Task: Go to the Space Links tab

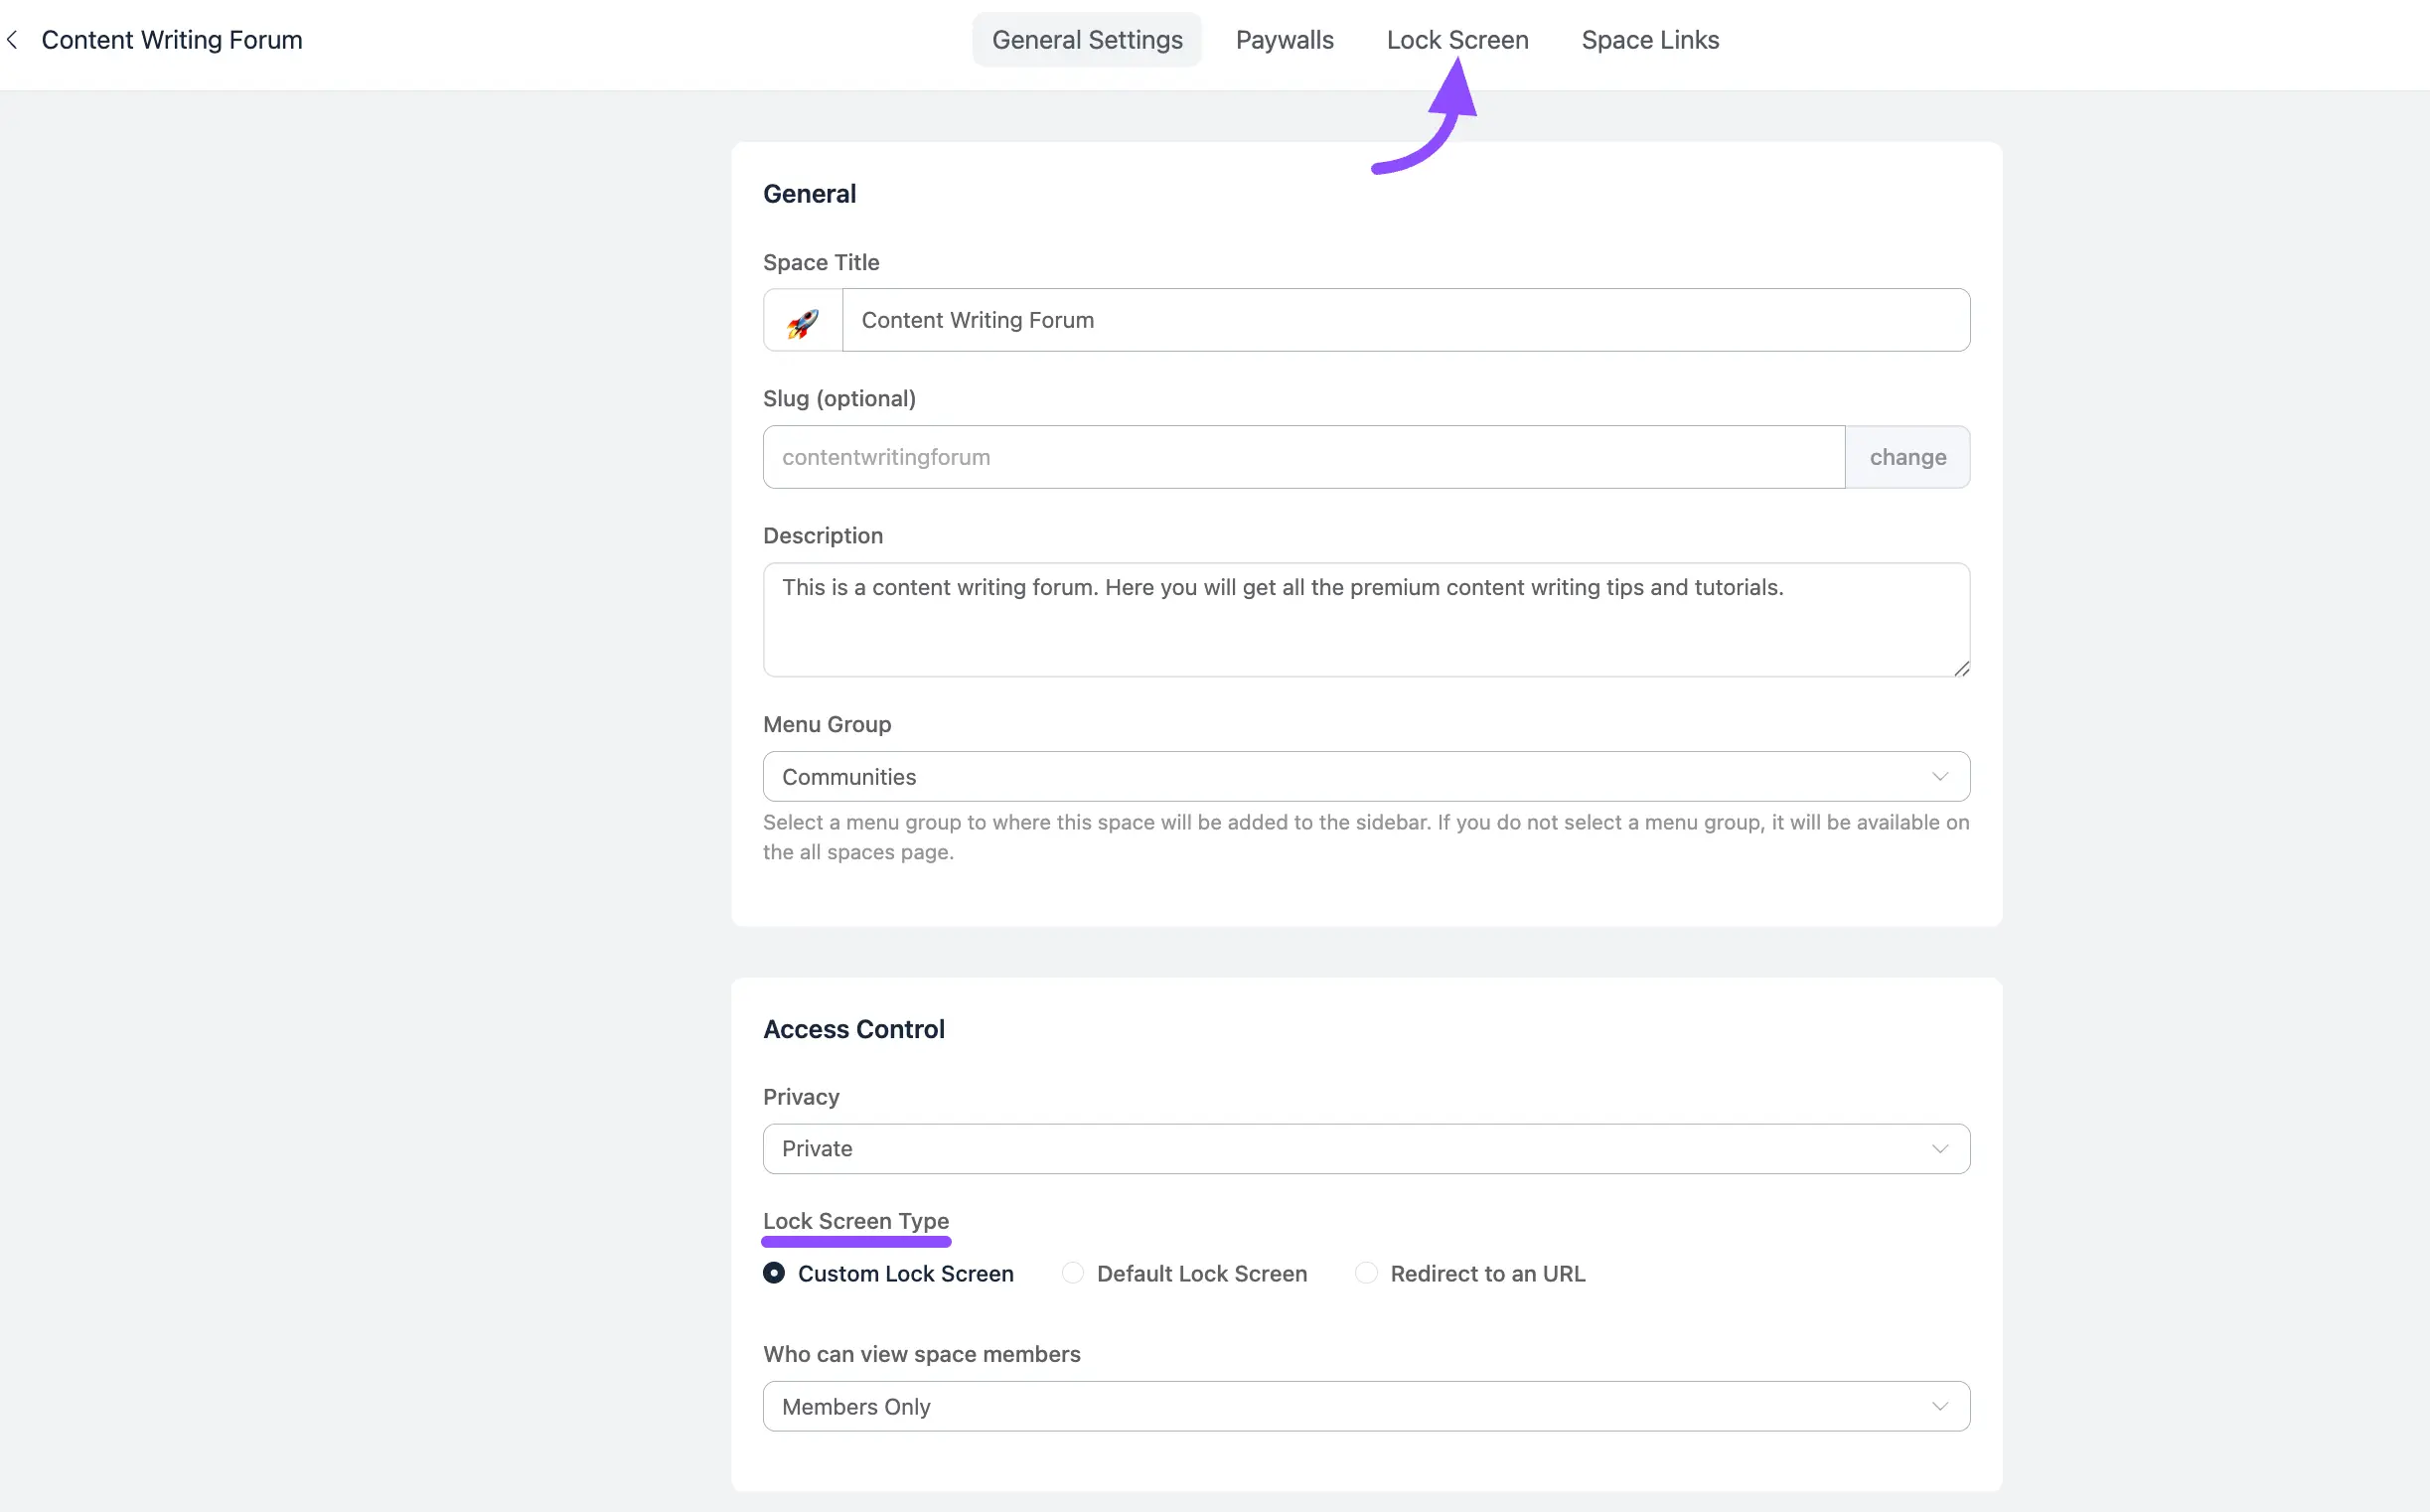Action: [1650, 40]
